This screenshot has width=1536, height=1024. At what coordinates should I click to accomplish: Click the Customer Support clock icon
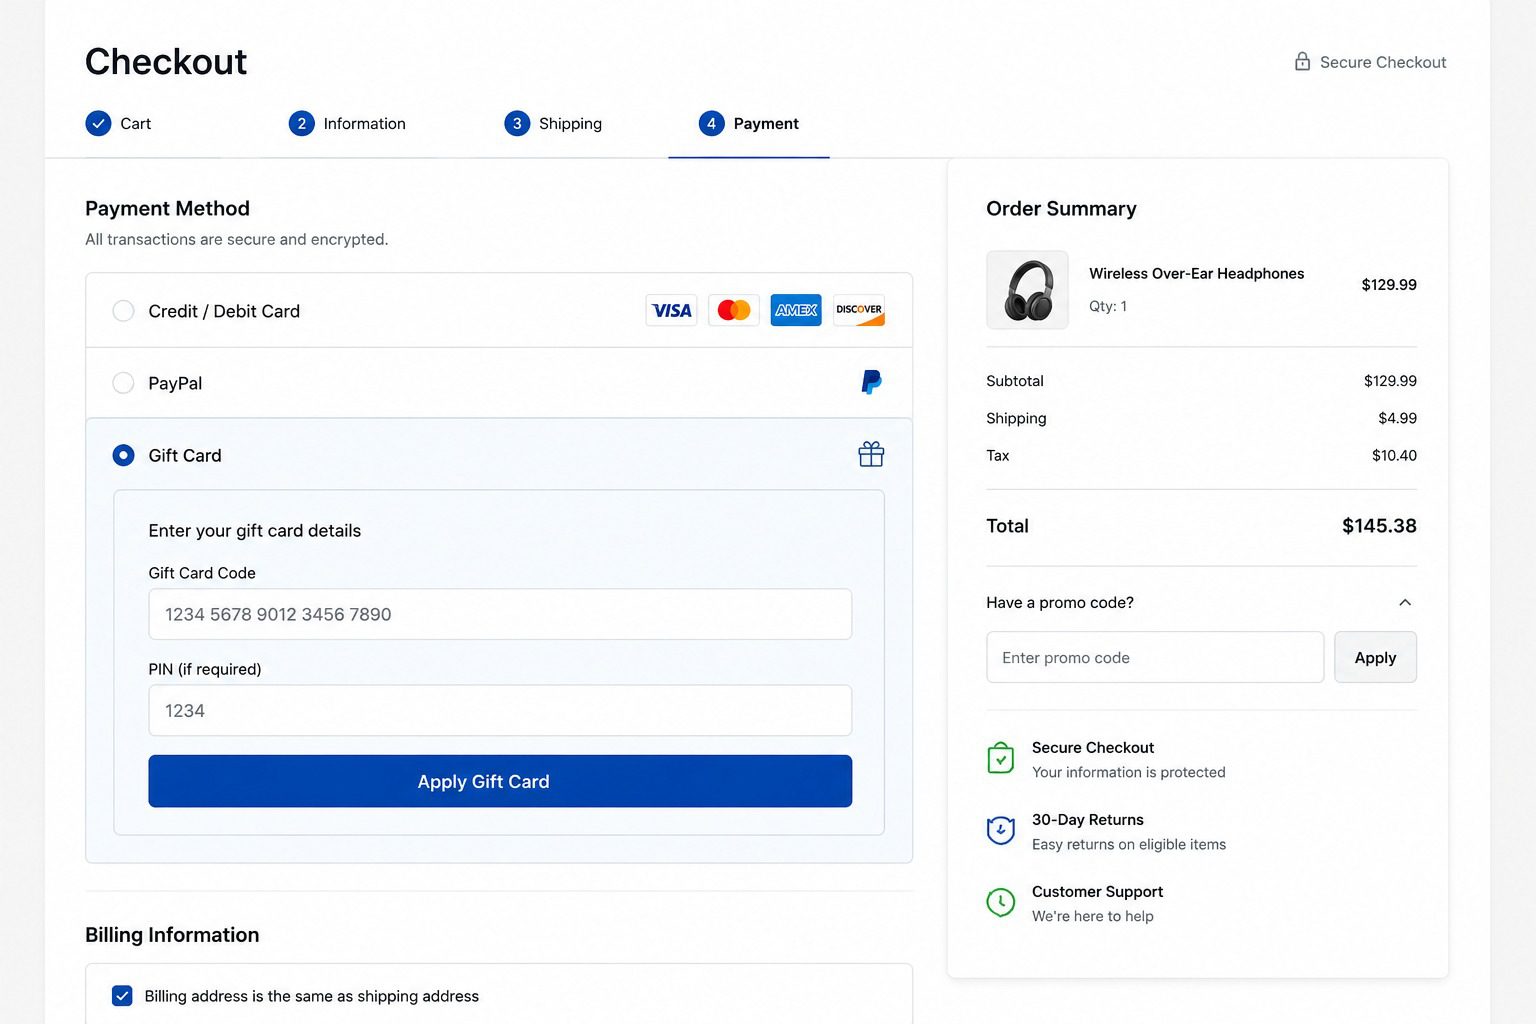pyautogui.click(x=1001, y=902)
